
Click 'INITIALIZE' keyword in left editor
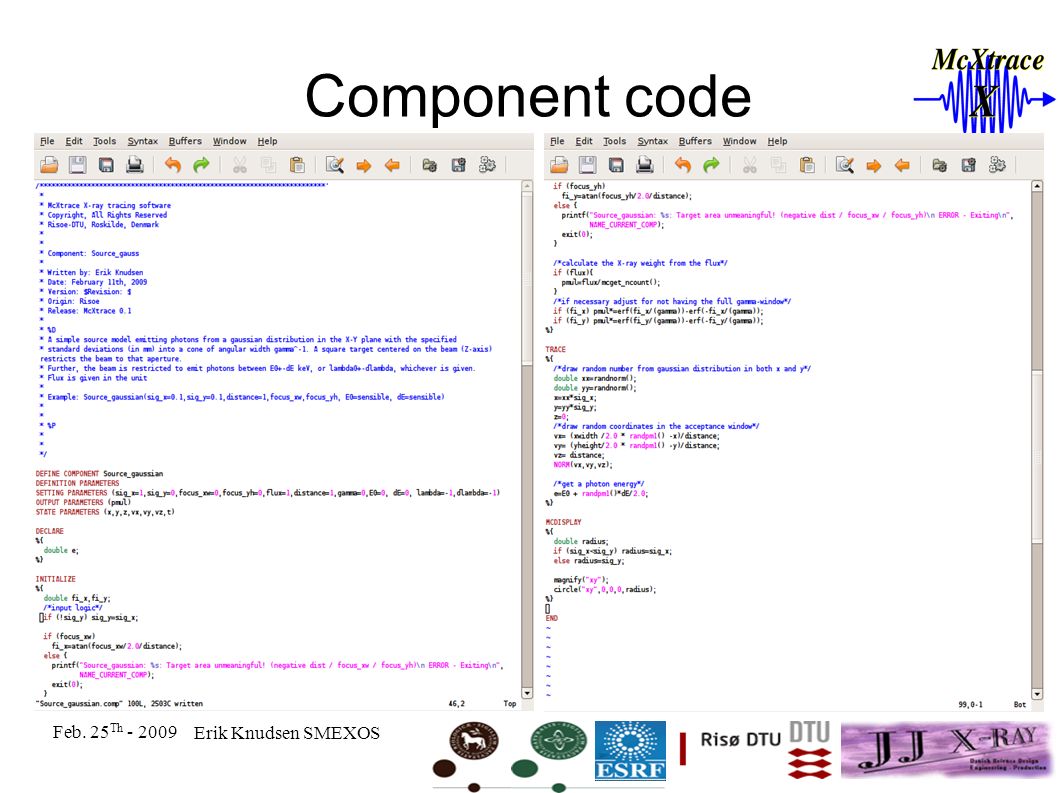[55, 579]
